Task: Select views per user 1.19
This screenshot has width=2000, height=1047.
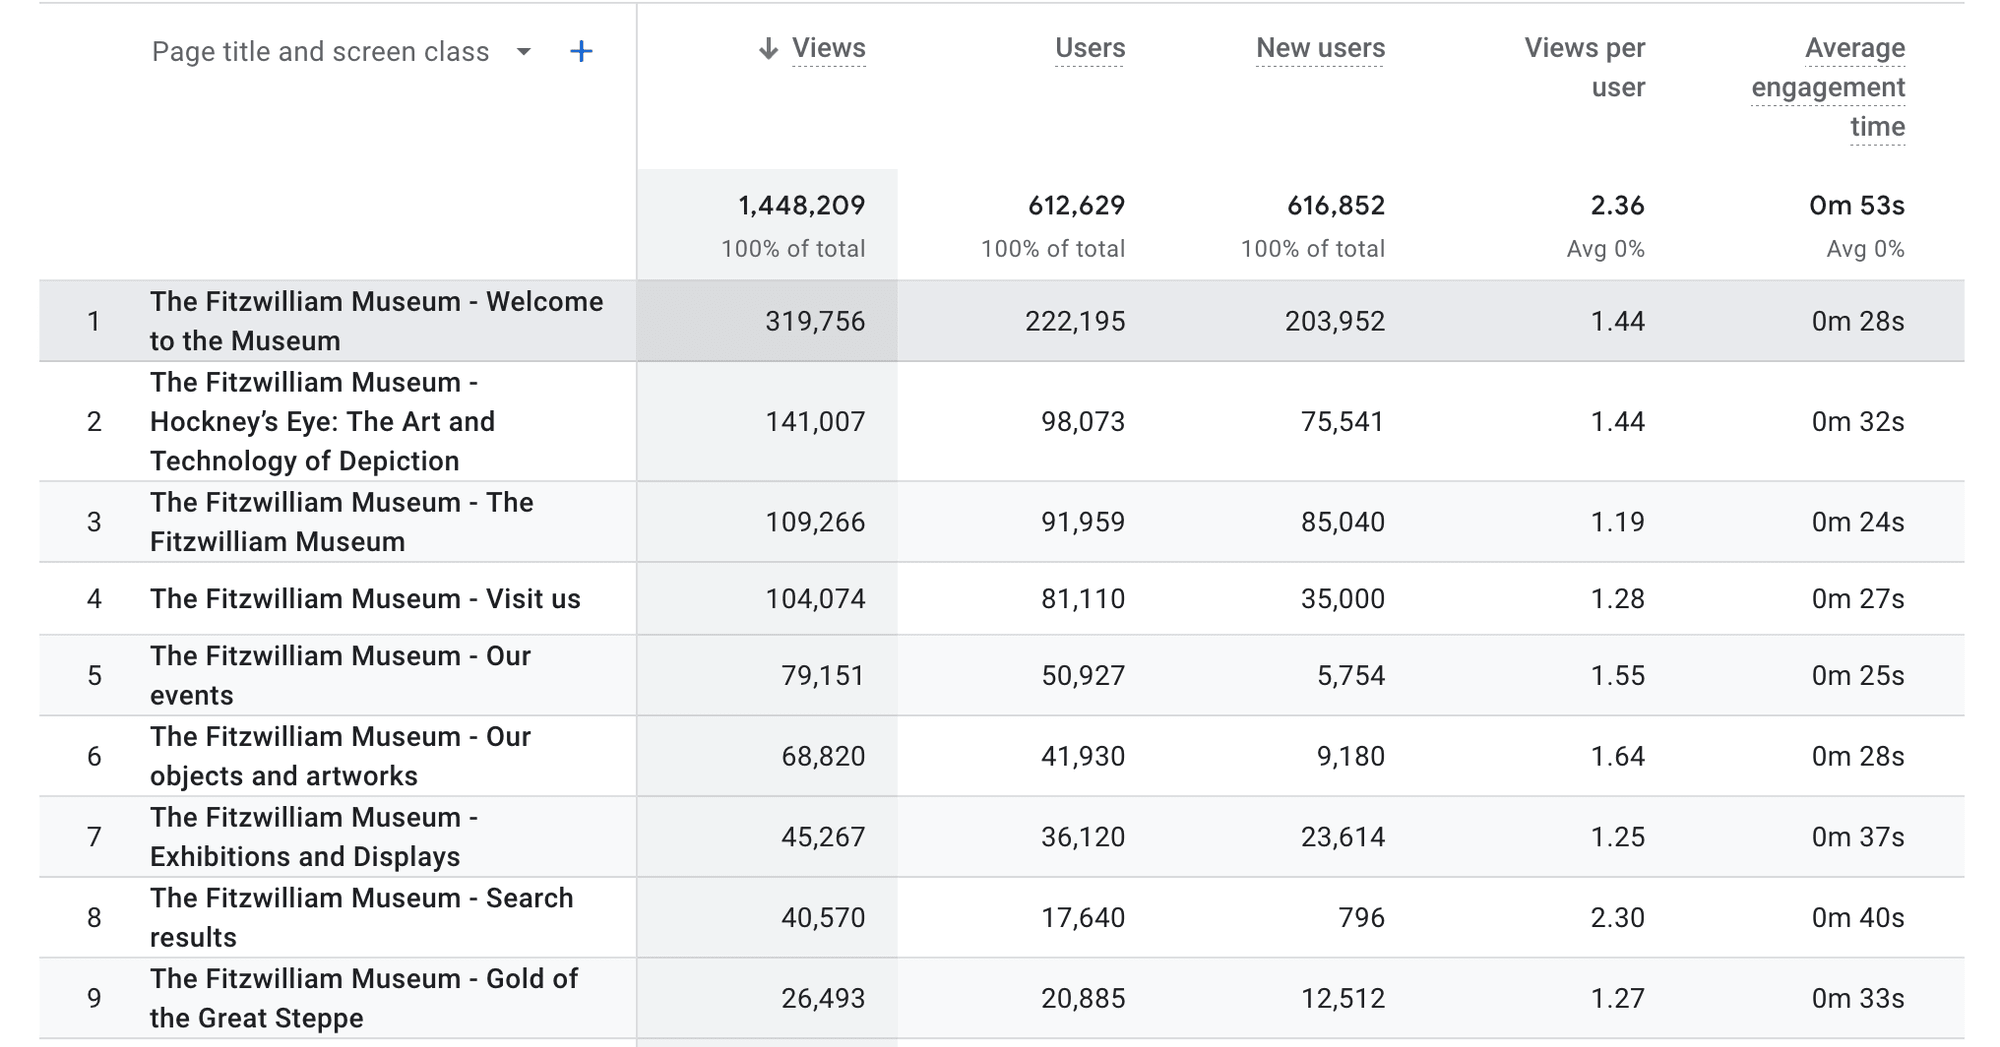Action: coord(1618,521)
